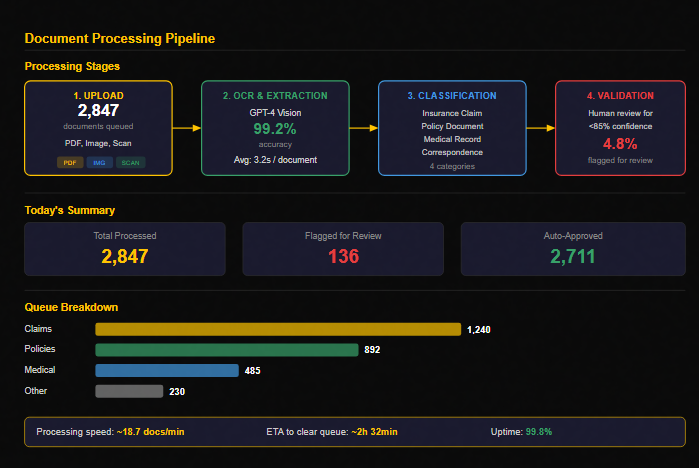The width and height of the screenshot is (699, 468).
Task: Click the green Policies queue bar
Action: tap(227, 350)
